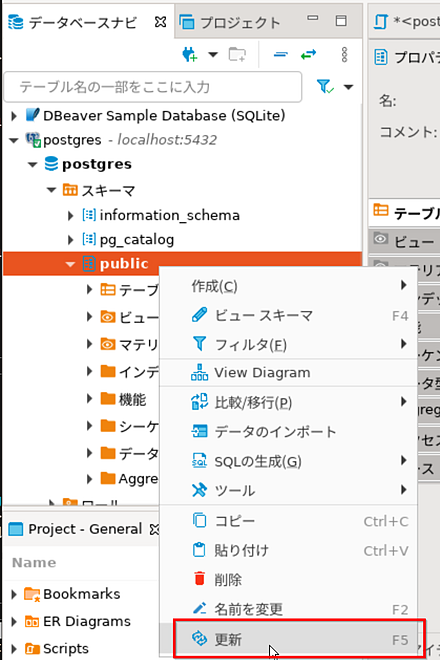
Task: Click the Name column header
Action: tap(34, 563)
